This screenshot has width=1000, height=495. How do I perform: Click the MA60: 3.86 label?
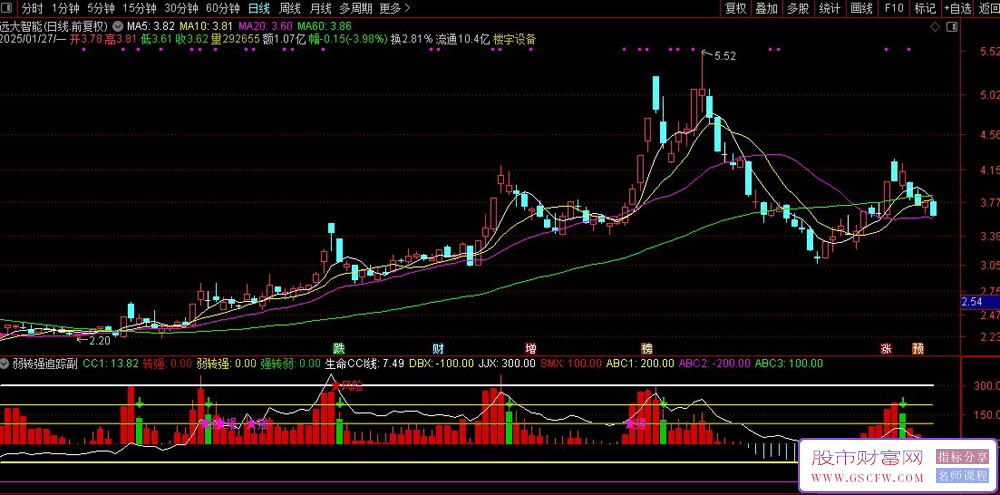coord(324,27)
